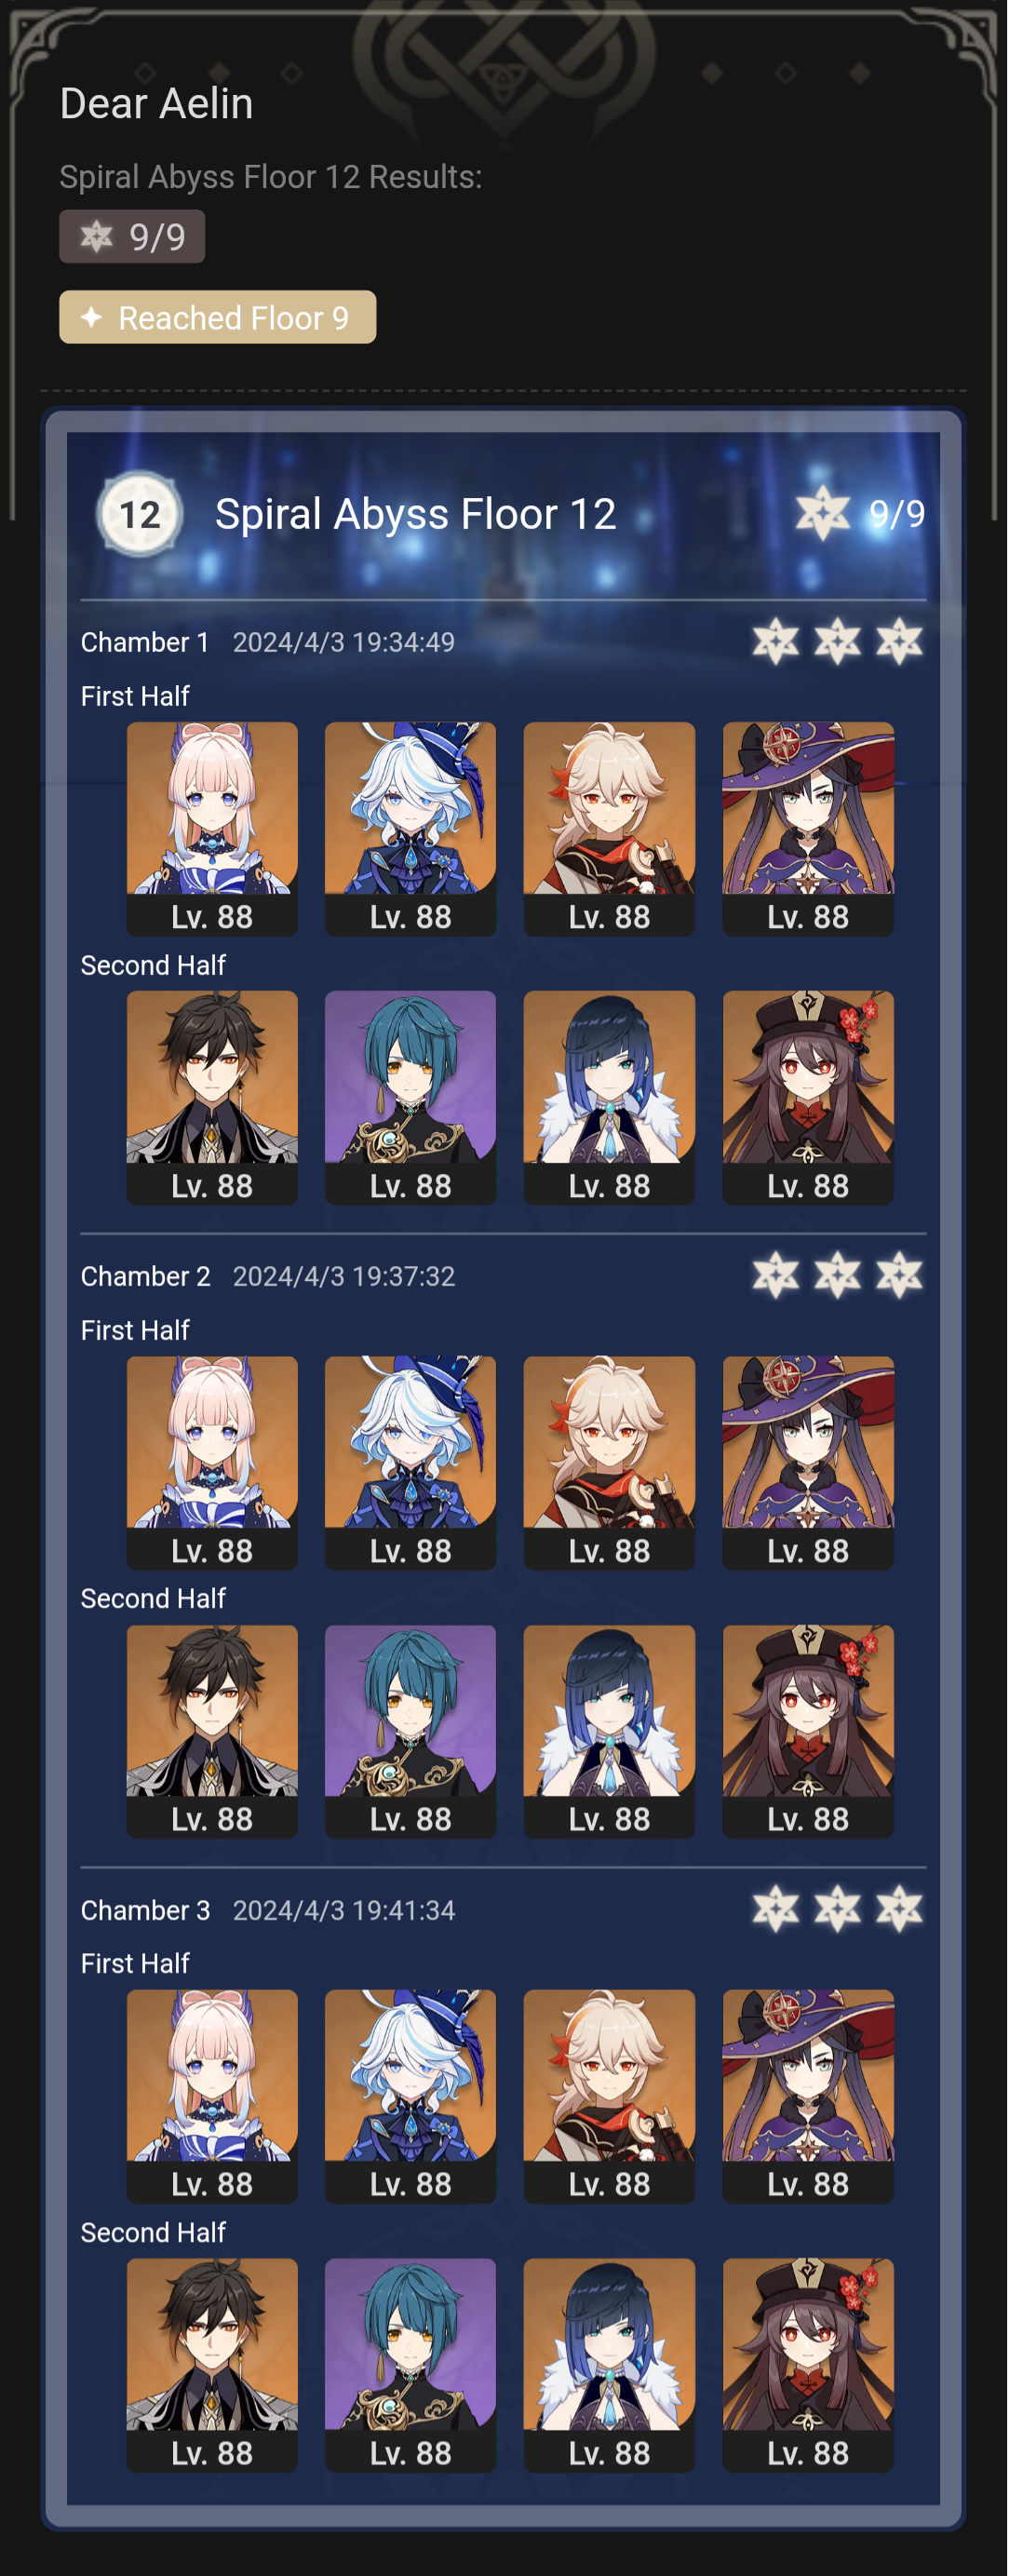
Task: Click Chamber 2 third star icon
Action: tap(899, 1275)
